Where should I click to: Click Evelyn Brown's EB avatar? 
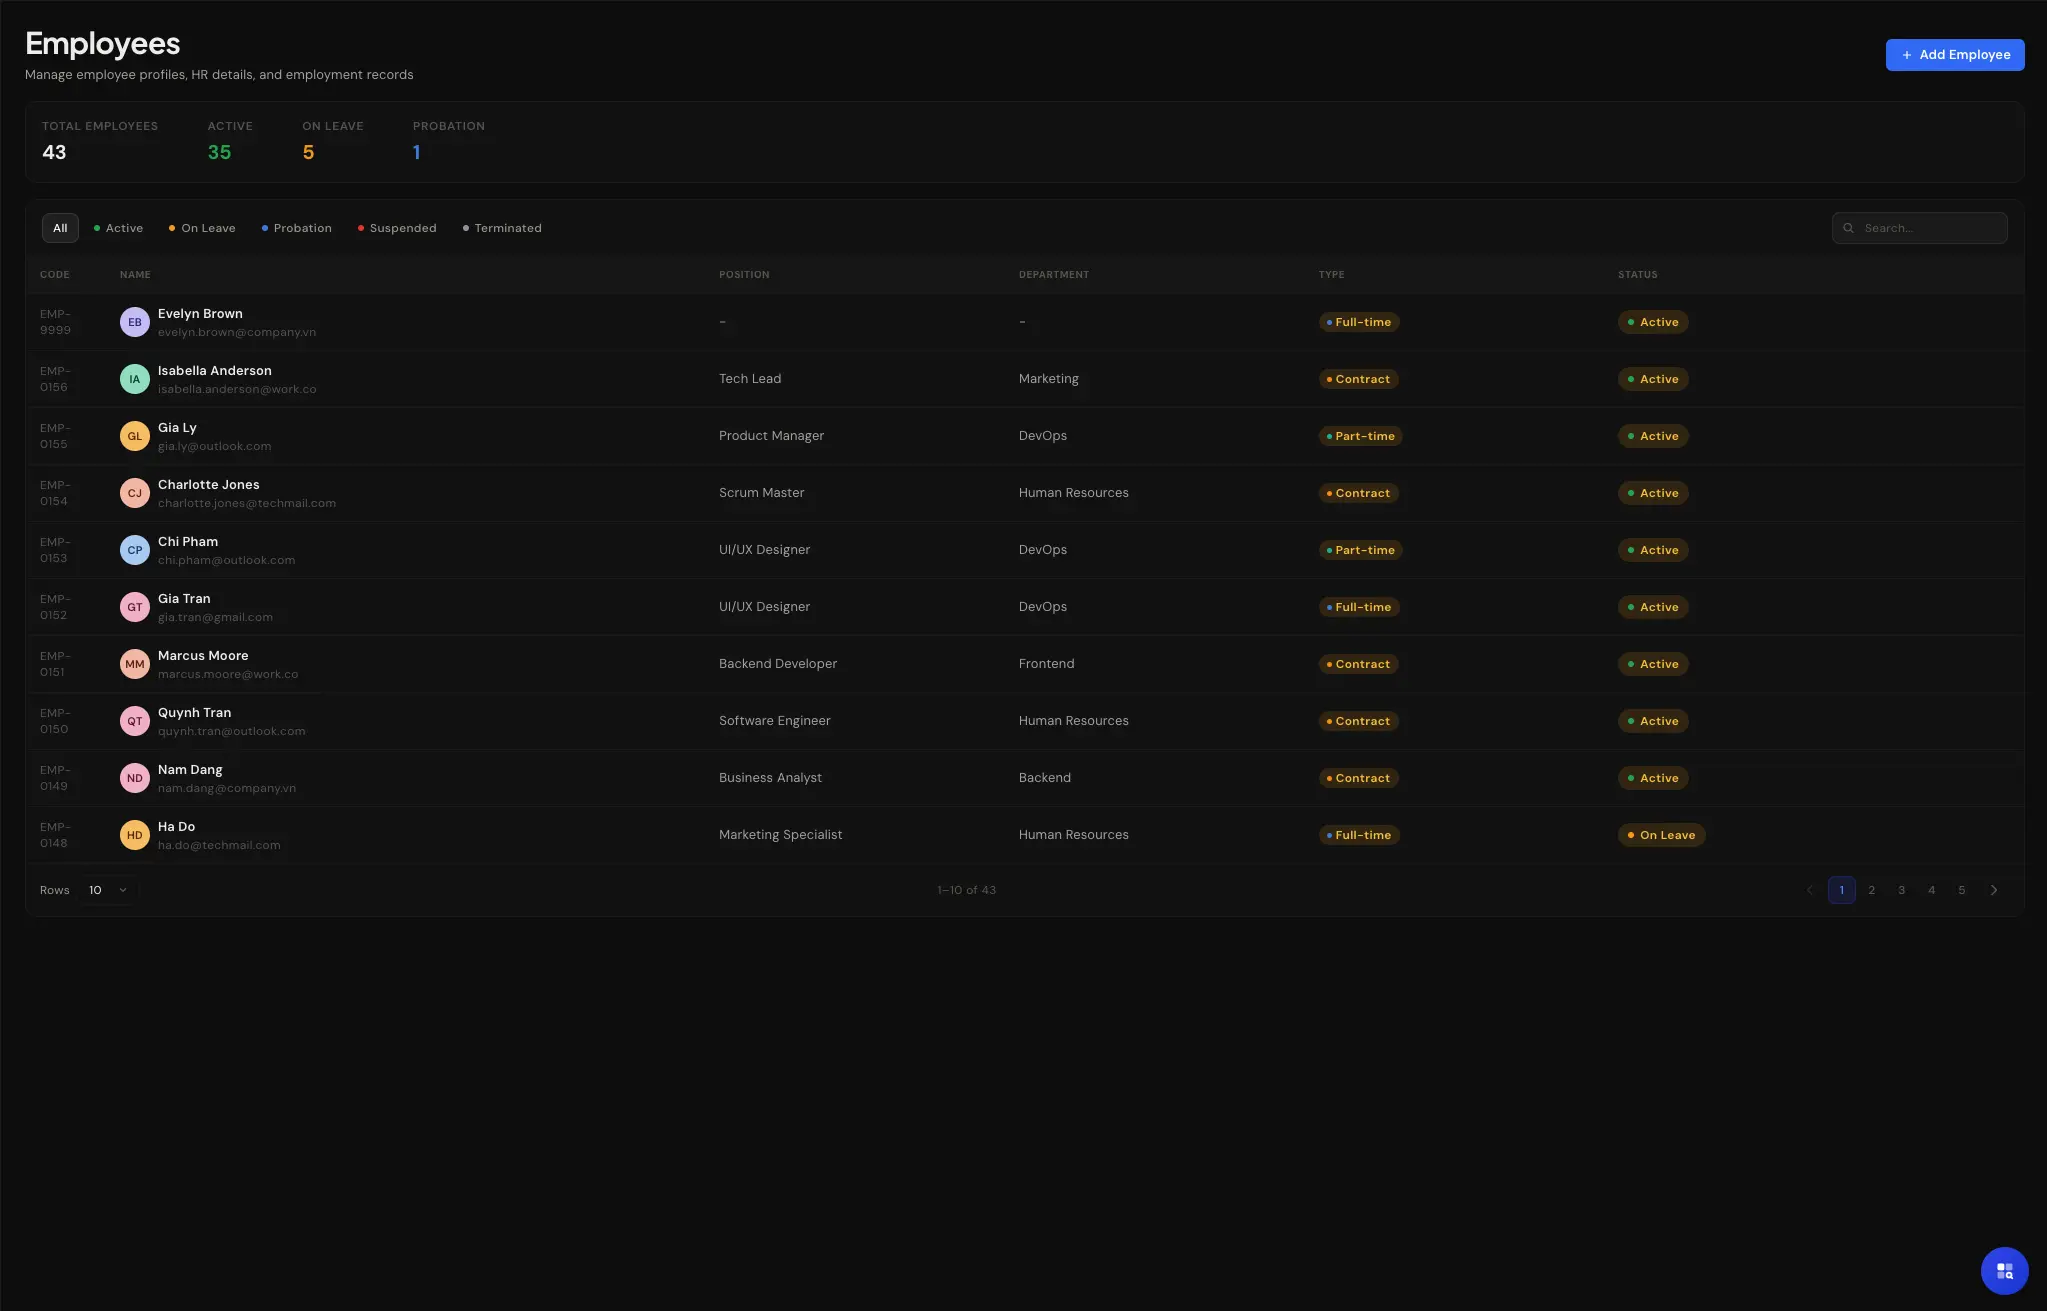[x=135, y=322]
